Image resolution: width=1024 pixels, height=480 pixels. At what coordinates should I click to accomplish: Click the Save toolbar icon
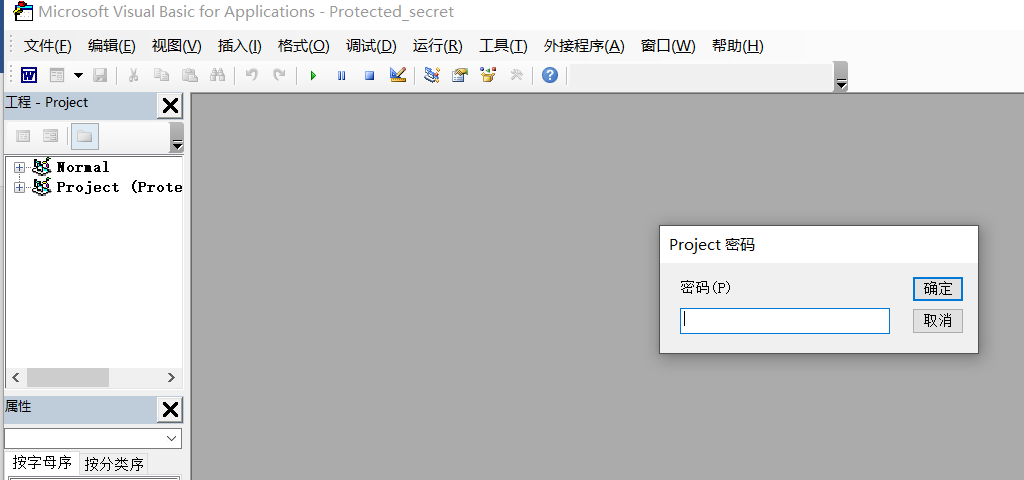(100, 75)
